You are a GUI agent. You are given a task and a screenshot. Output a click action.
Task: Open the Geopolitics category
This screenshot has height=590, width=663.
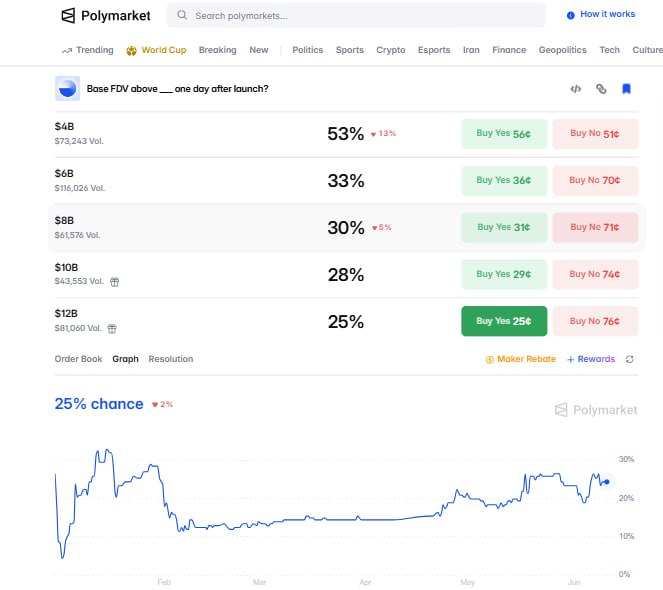[x=562, y=50]
